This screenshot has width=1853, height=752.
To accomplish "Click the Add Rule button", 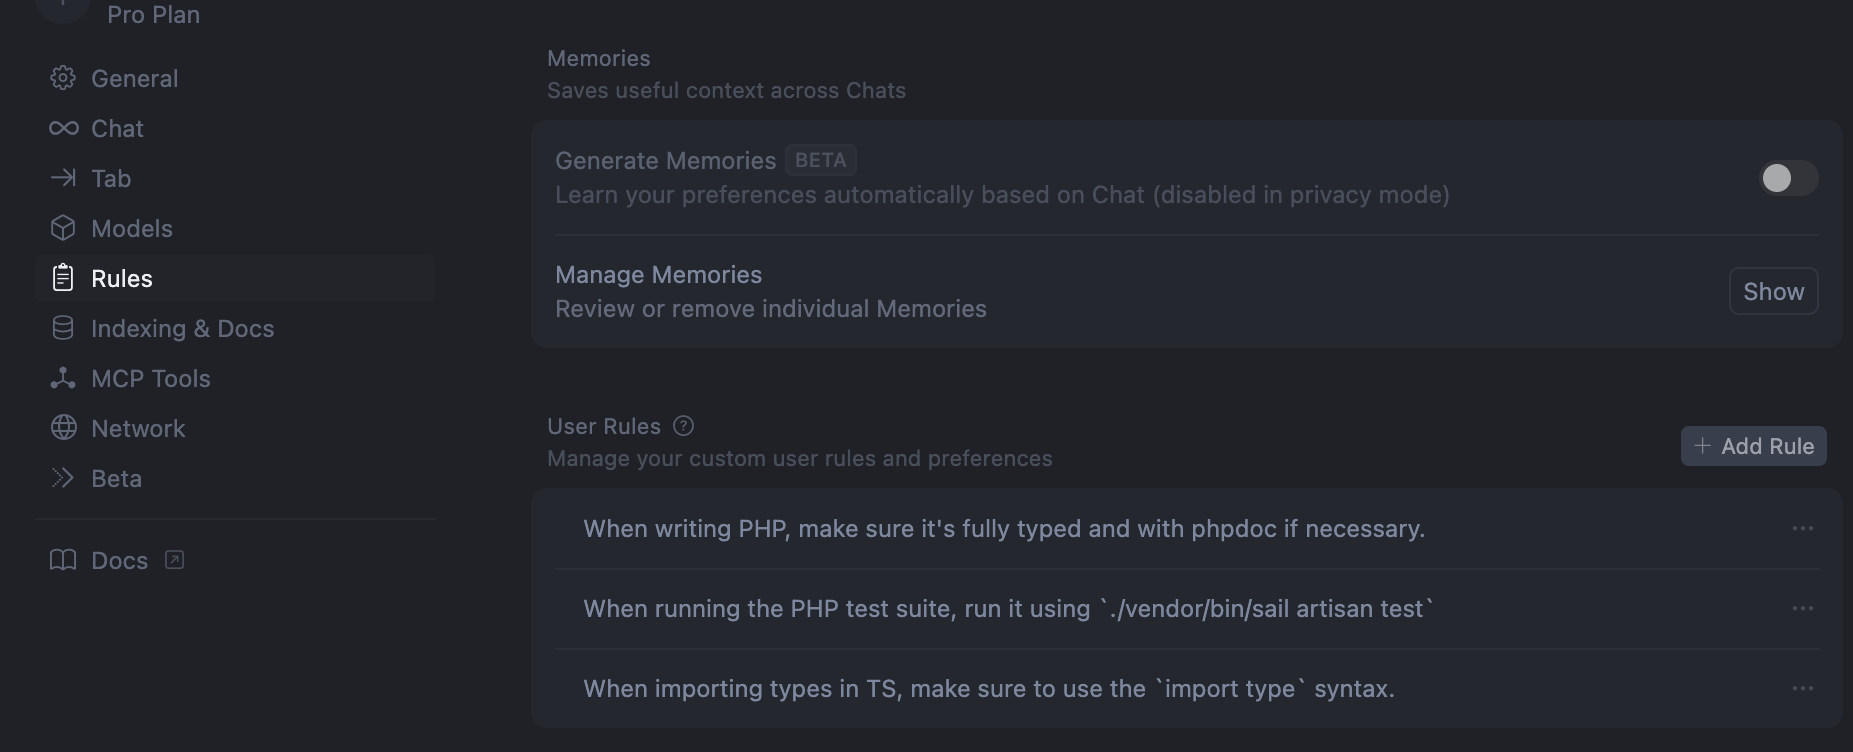I will tap(1753, 446).
